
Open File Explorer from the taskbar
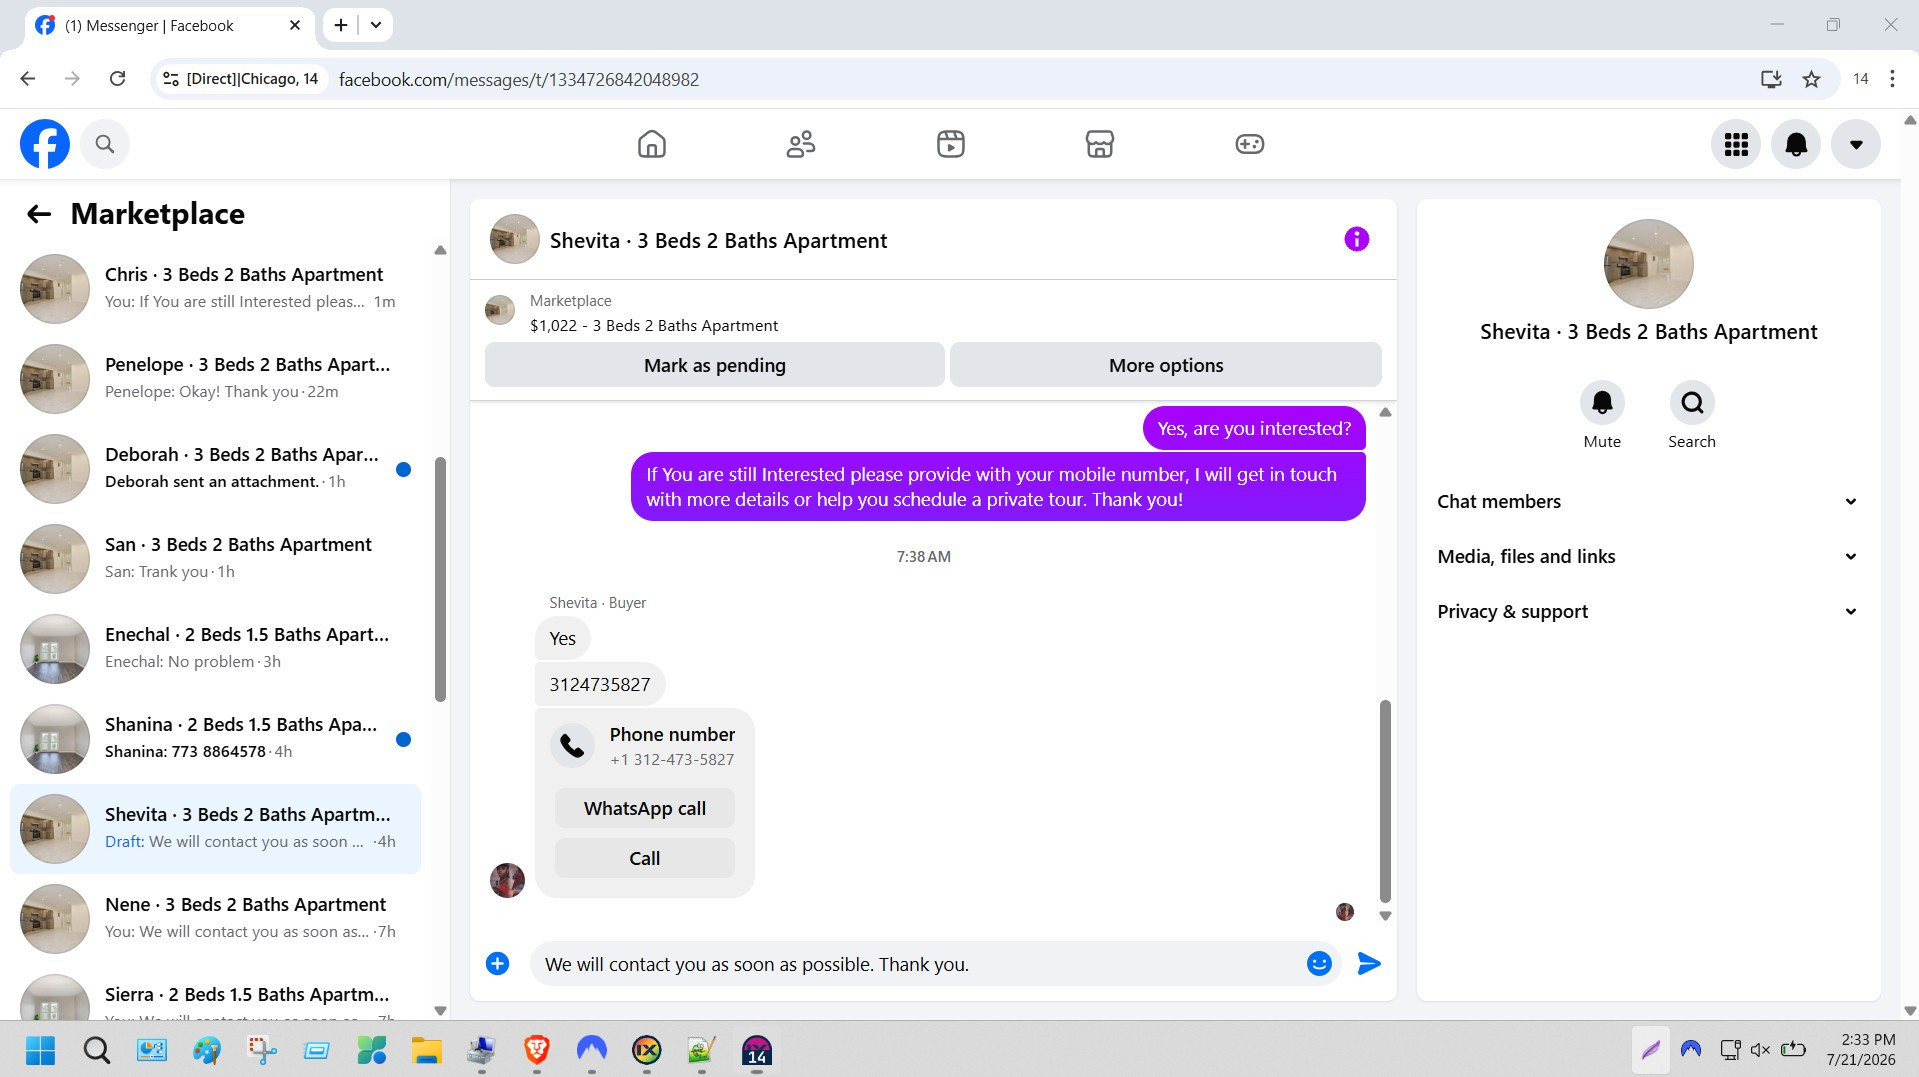427,1050
